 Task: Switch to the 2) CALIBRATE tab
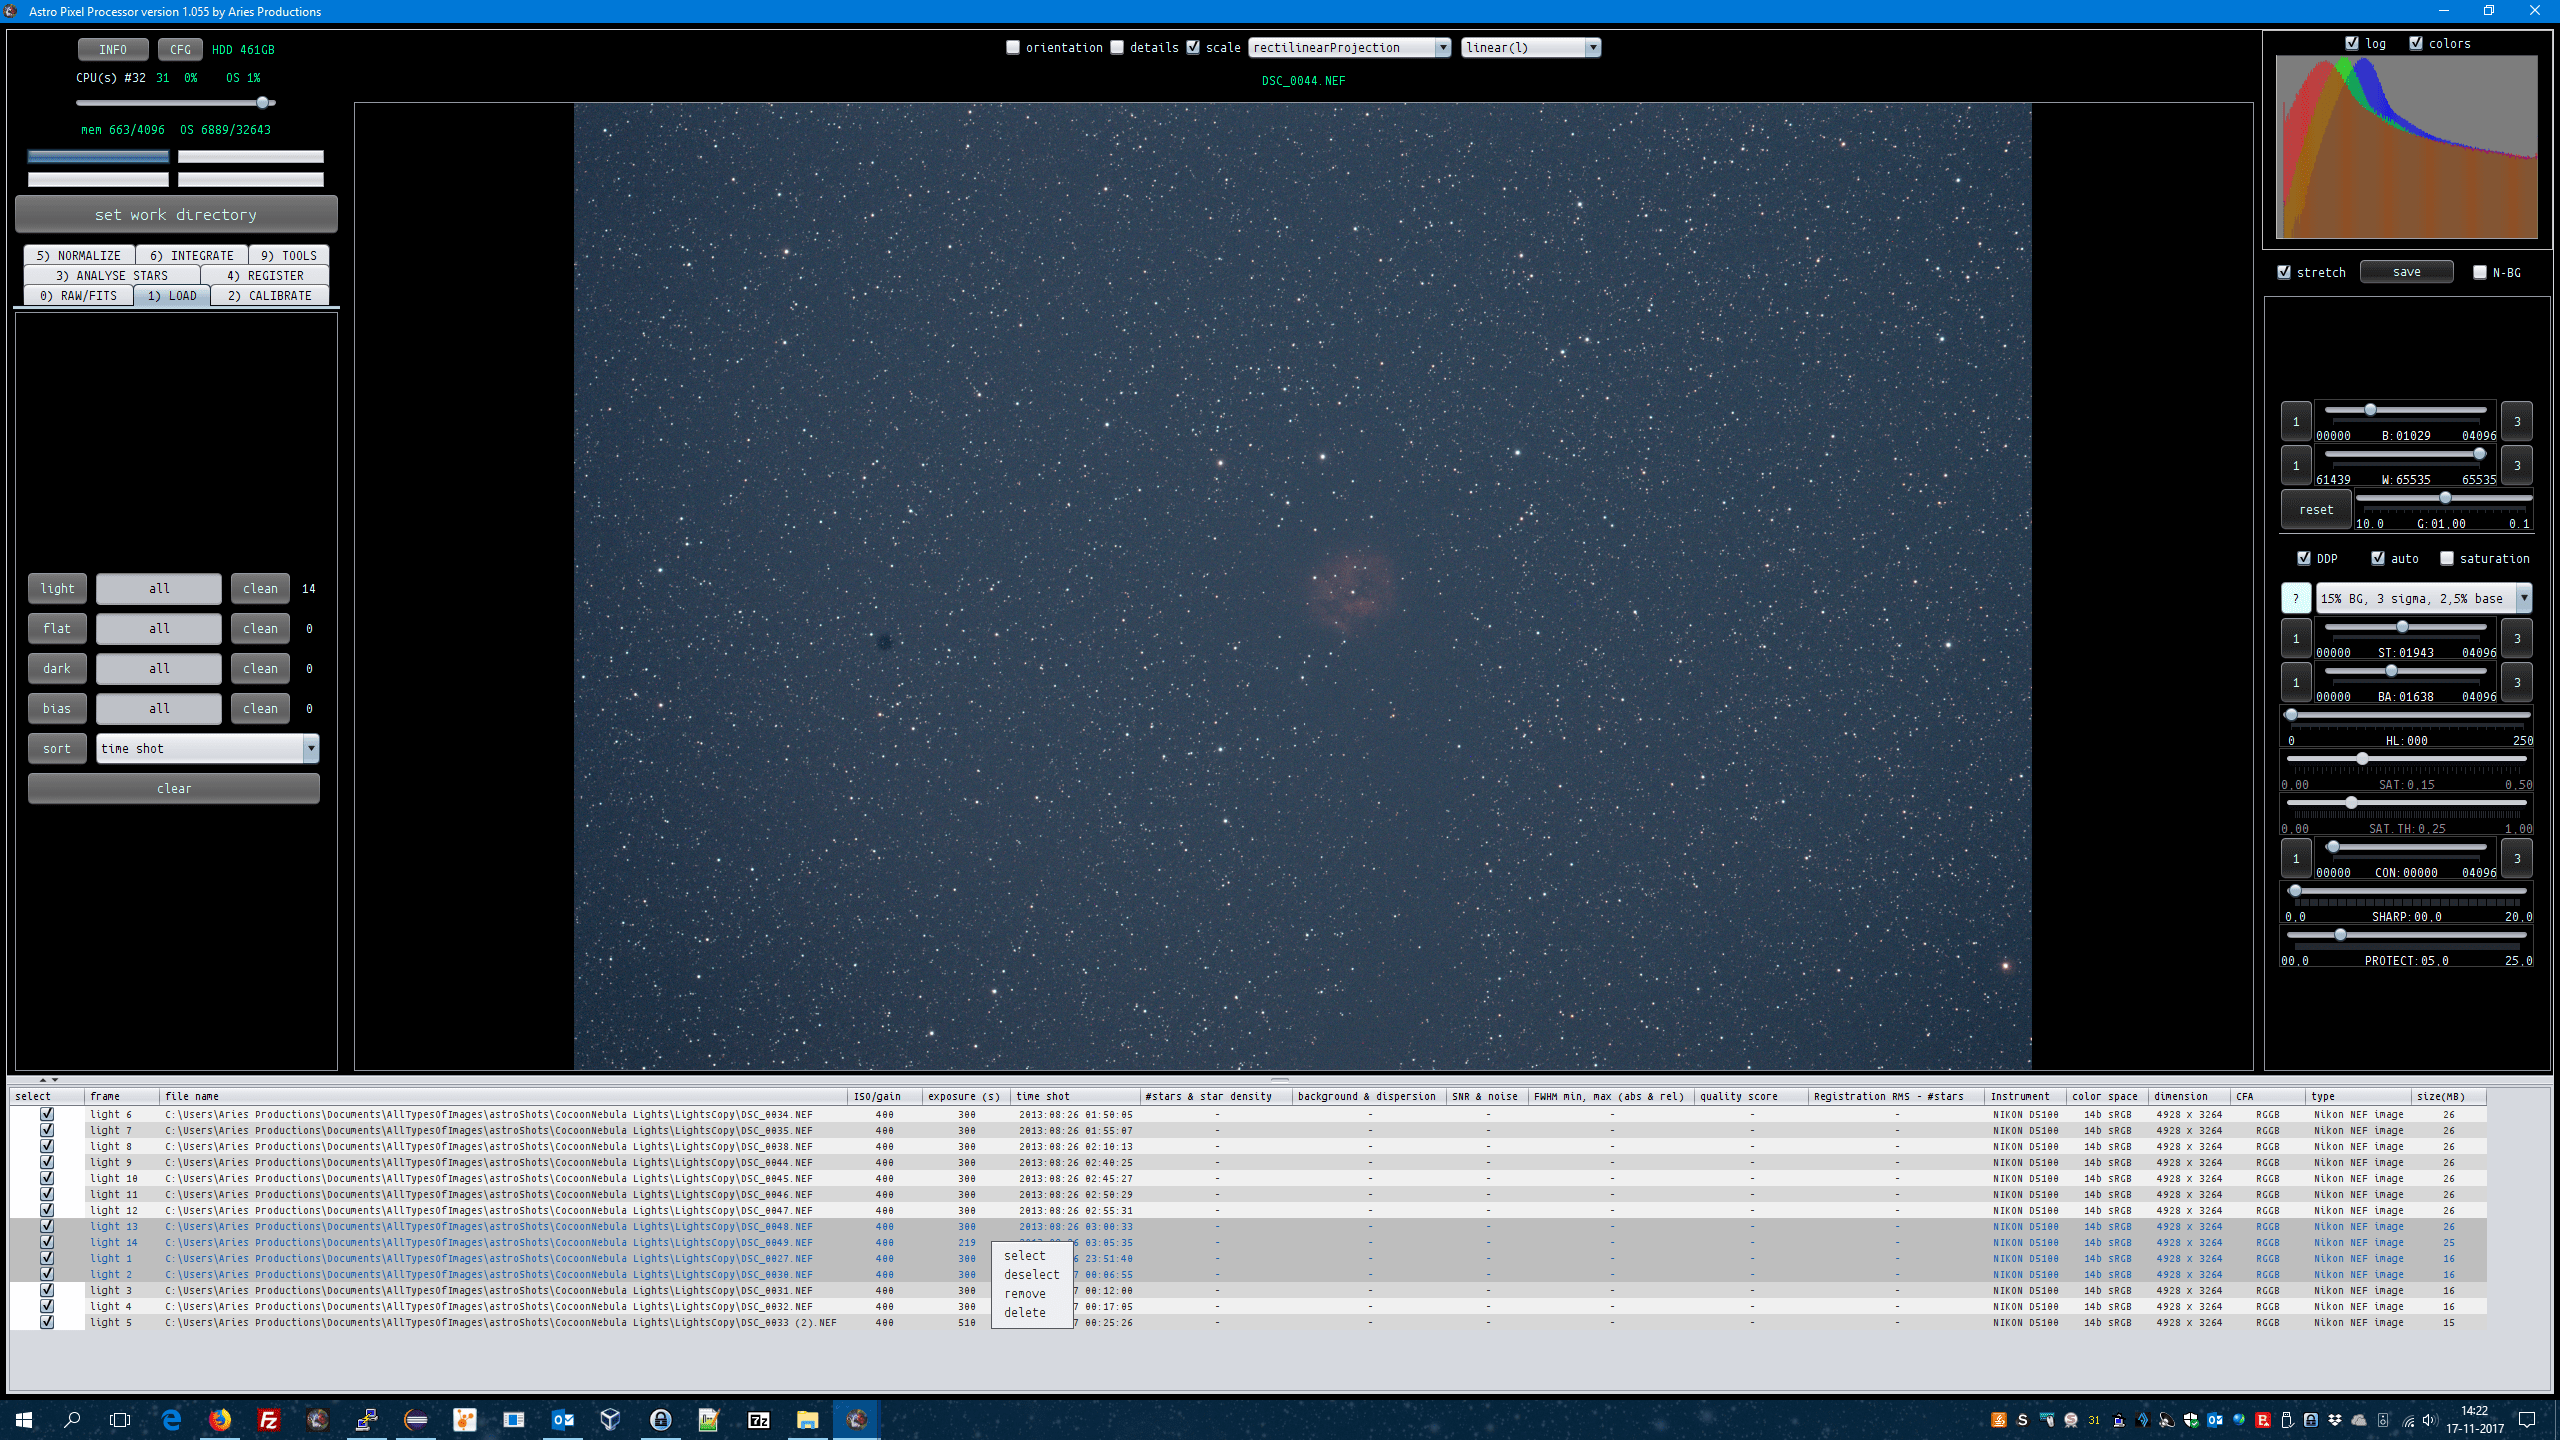click(269, 295)
